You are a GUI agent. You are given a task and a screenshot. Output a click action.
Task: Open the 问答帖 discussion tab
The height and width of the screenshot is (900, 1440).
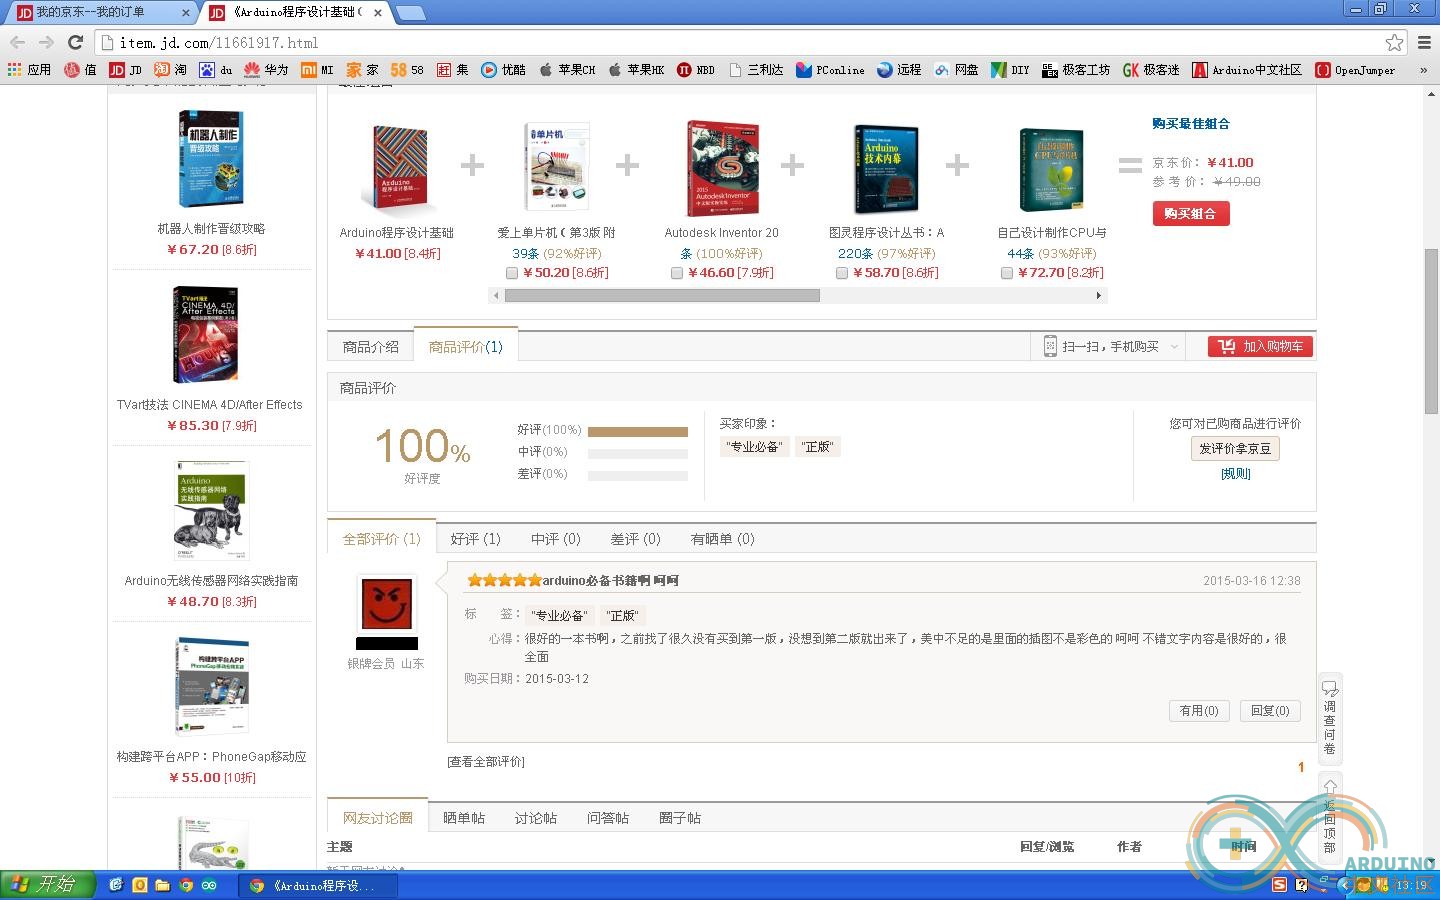tap(608, 818)
